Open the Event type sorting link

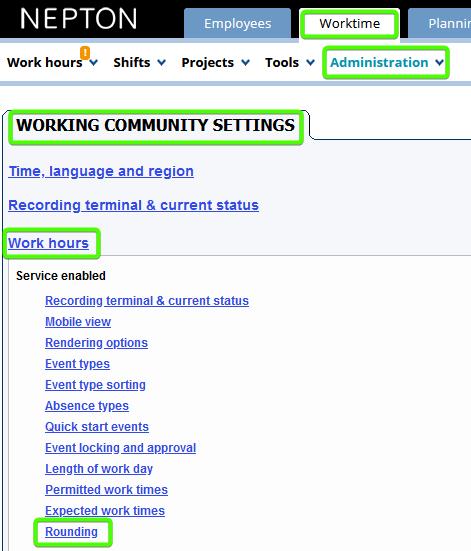[95, 385]
